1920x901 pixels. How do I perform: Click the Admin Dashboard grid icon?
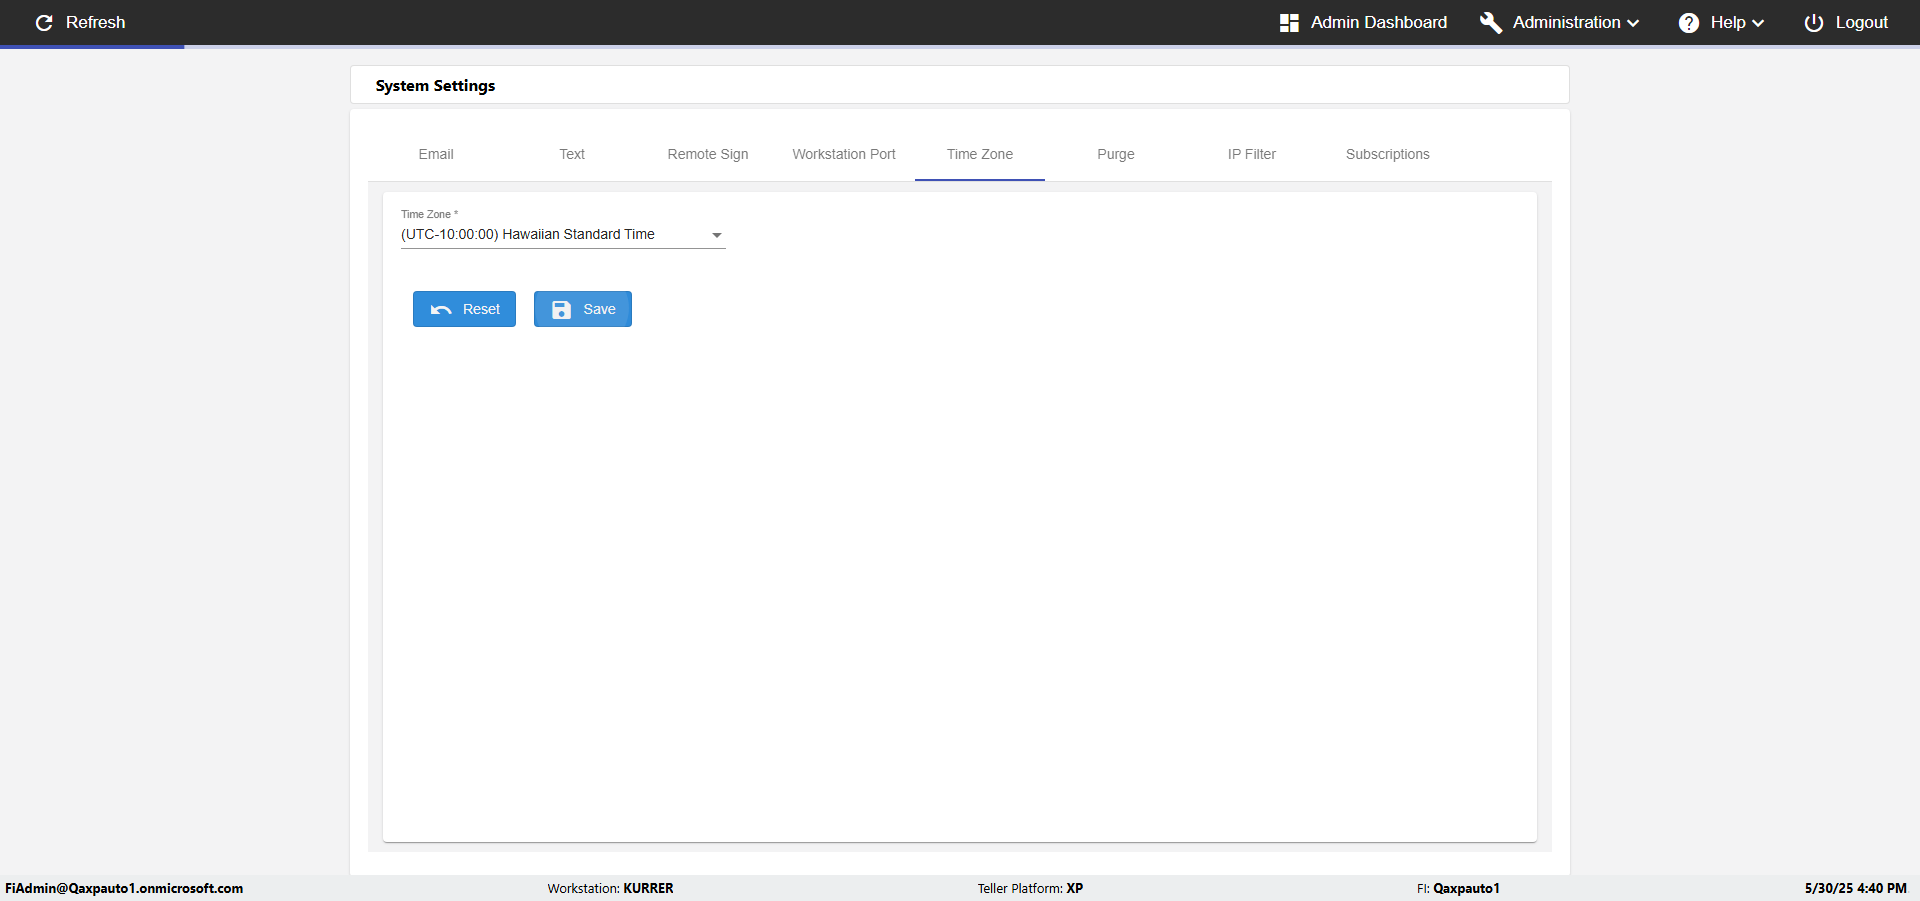1289,22
